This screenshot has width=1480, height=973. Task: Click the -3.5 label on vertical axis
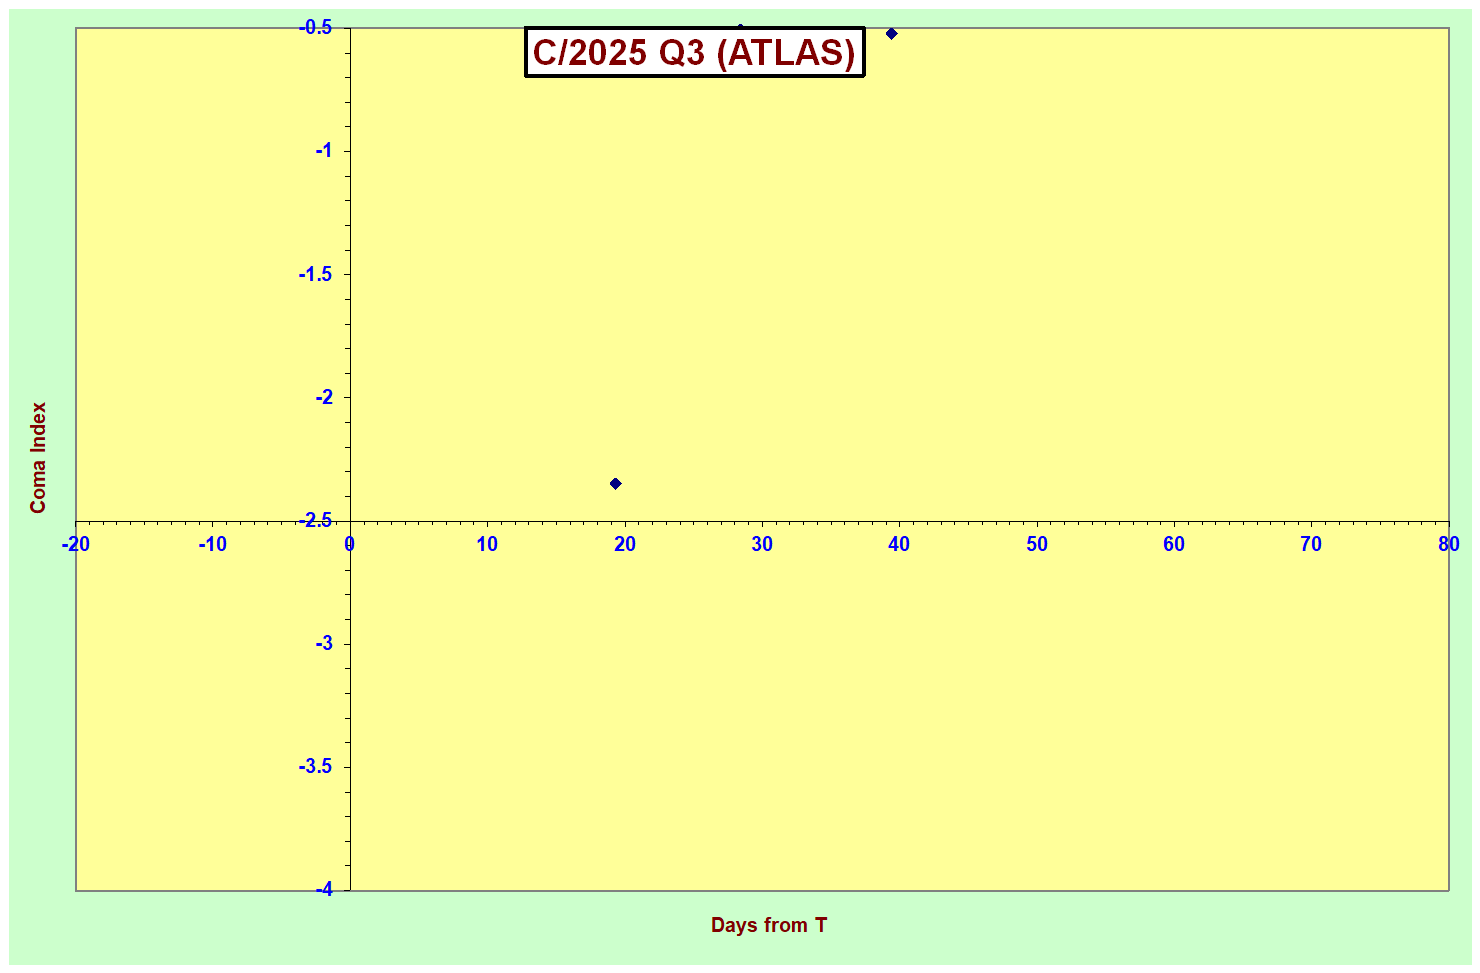coord(316,766)
